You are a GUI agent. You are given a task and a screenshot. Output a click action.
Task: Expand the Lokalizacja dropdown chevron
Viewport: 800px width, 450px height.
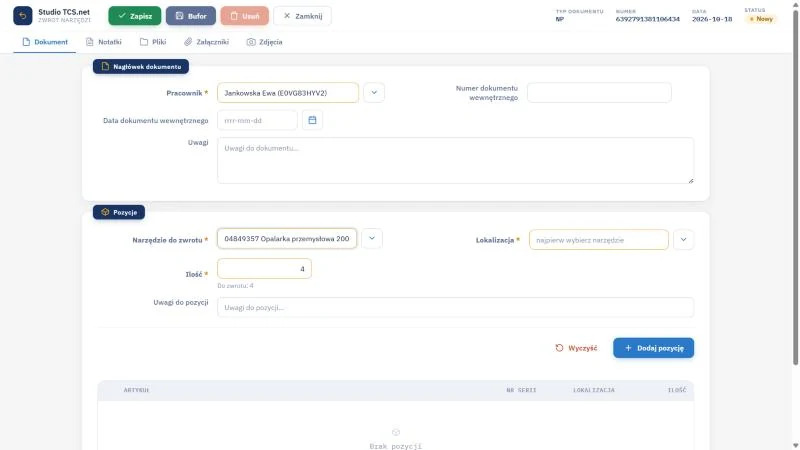point(683,240)
